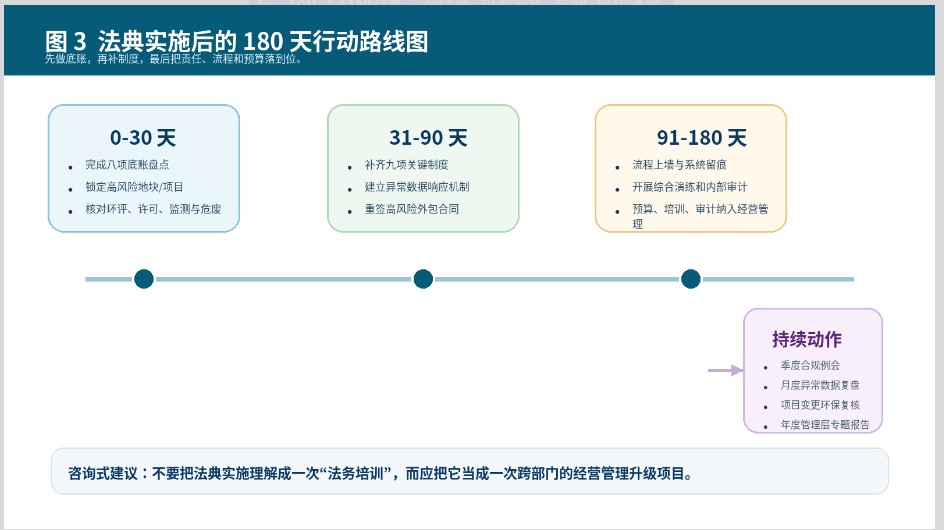Click the 咨询式建议 text box at the bottom
This screenshot has height=530, width=944.
tap(469, 472)
